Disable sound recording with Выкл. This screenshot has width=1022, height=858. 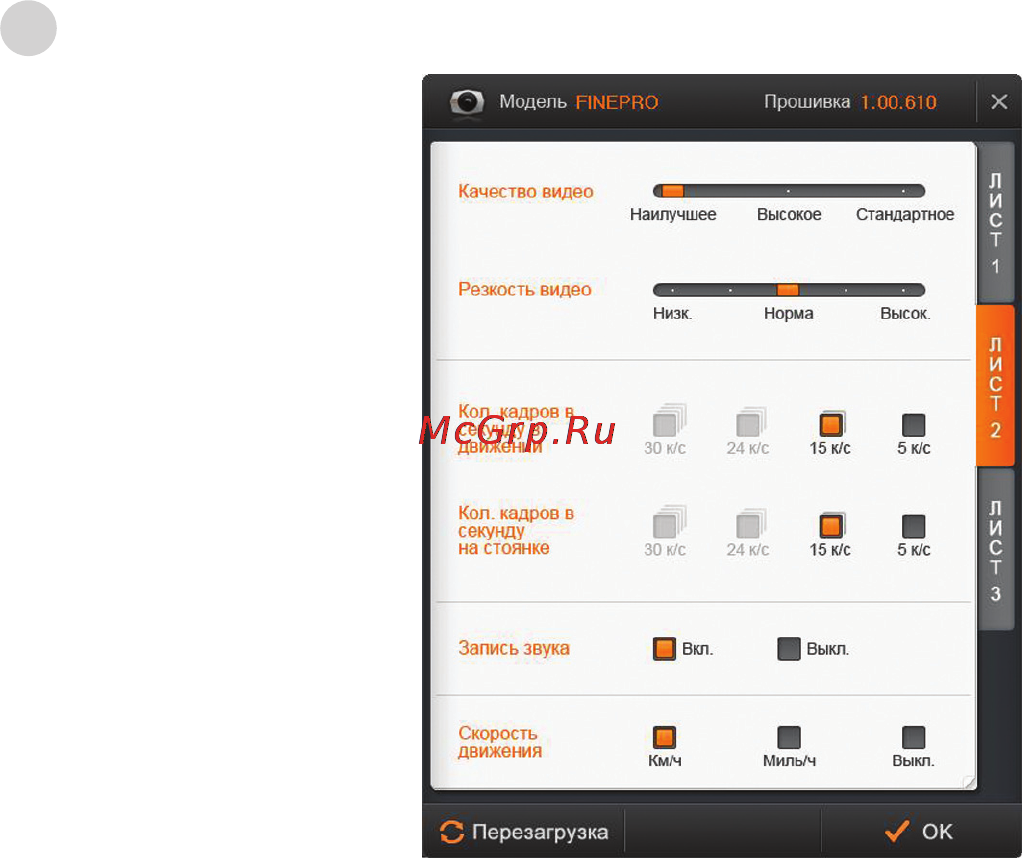pyautogui.click(x=789, y=649)
